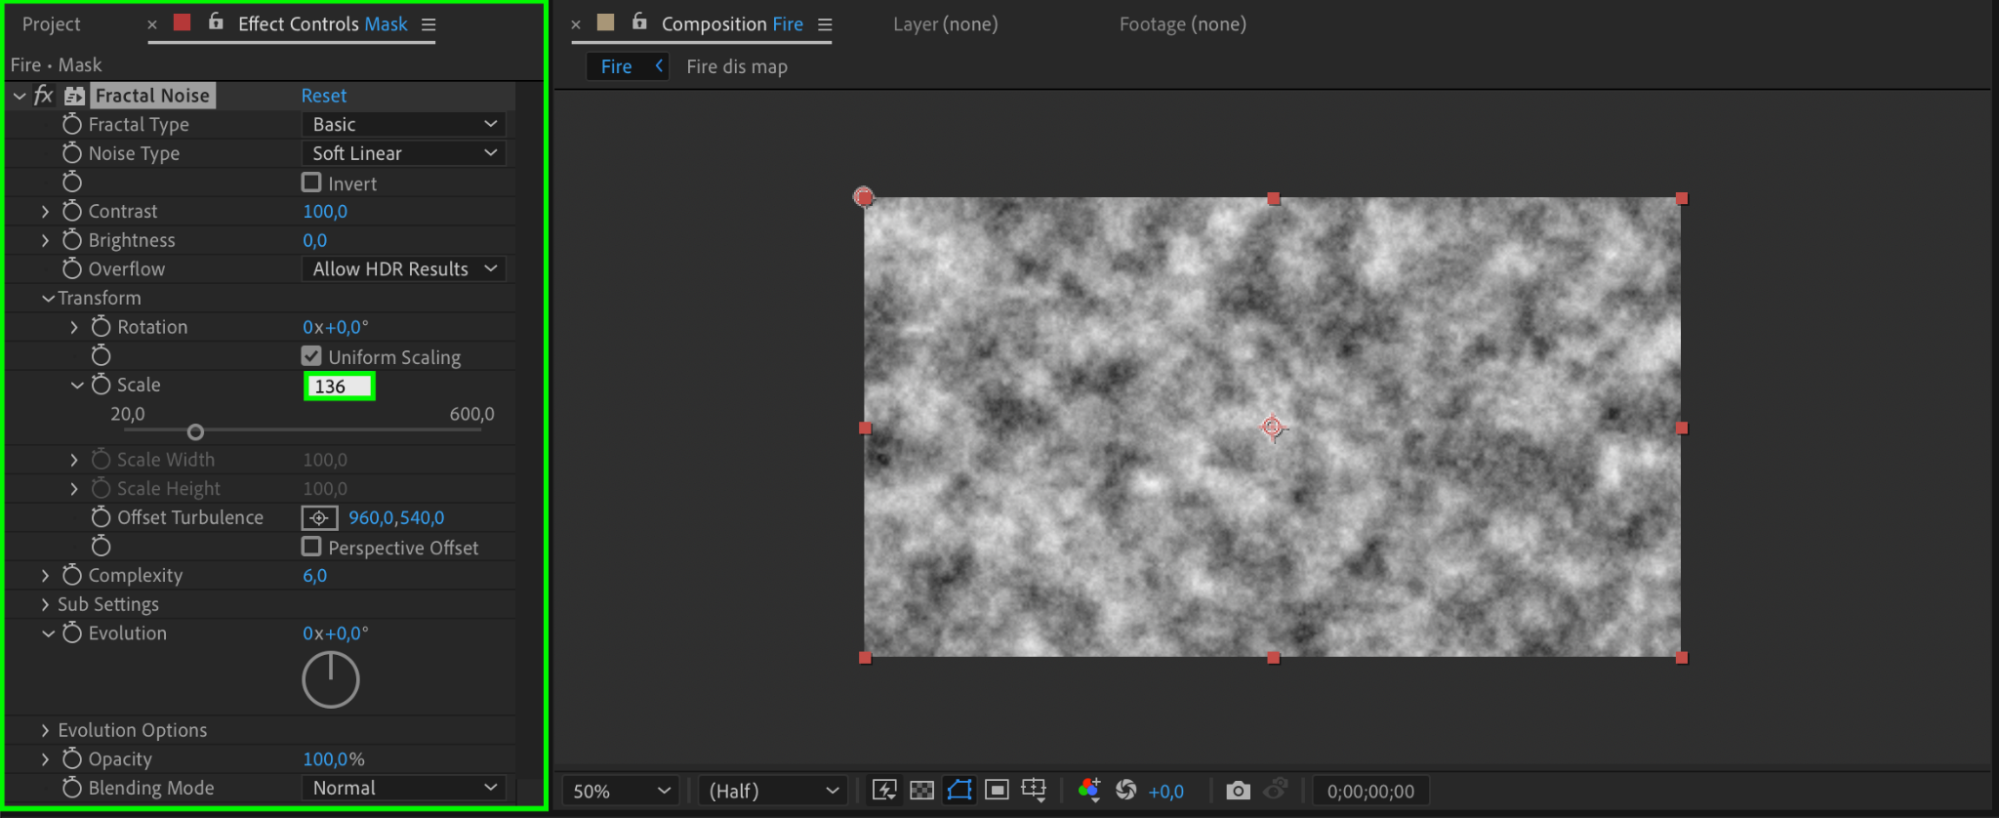Take snapshot with the camera icon
This screenshot has width=1999, height=818.
tap(1238, 790)
